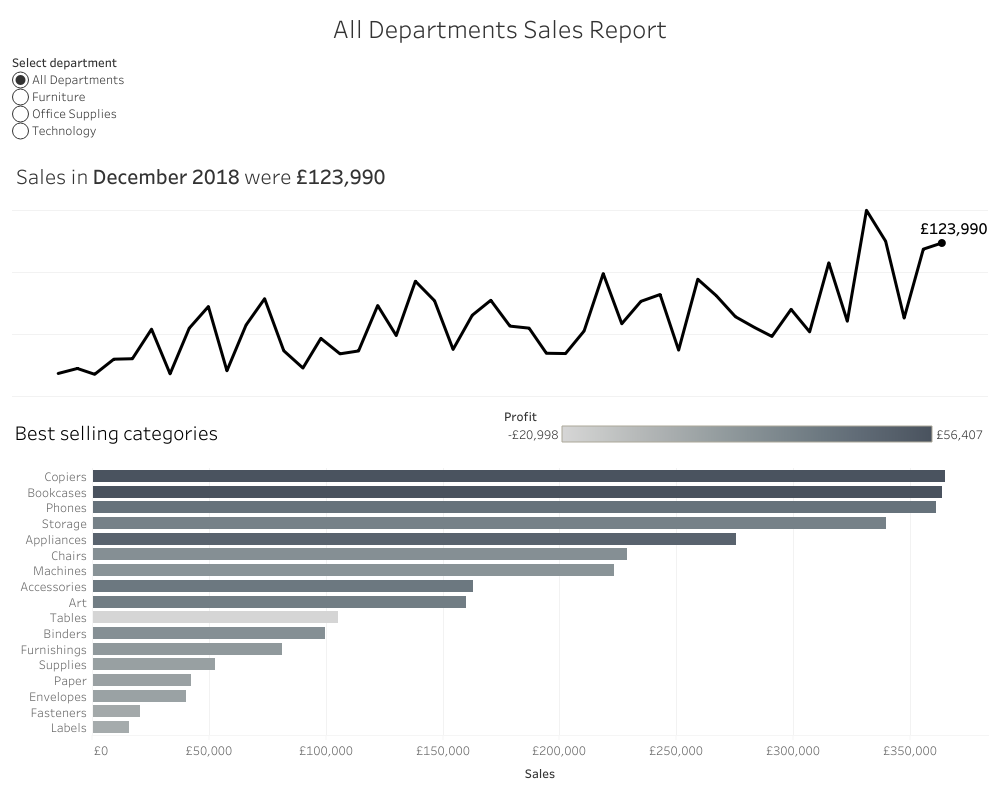This screenshot has width=999, height=799.
Task: Select the Accessories sales bar
Action: click(x=282, y=586)
